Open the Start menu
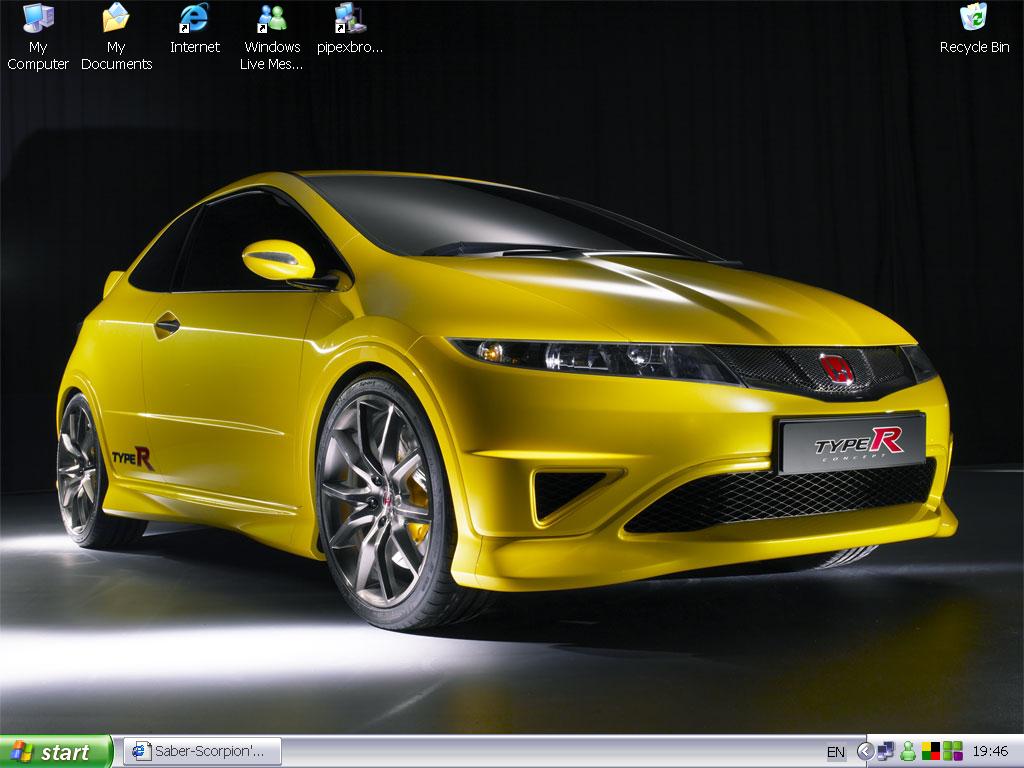This screenshot has width=1024, height=768. (x=57, y=752)
